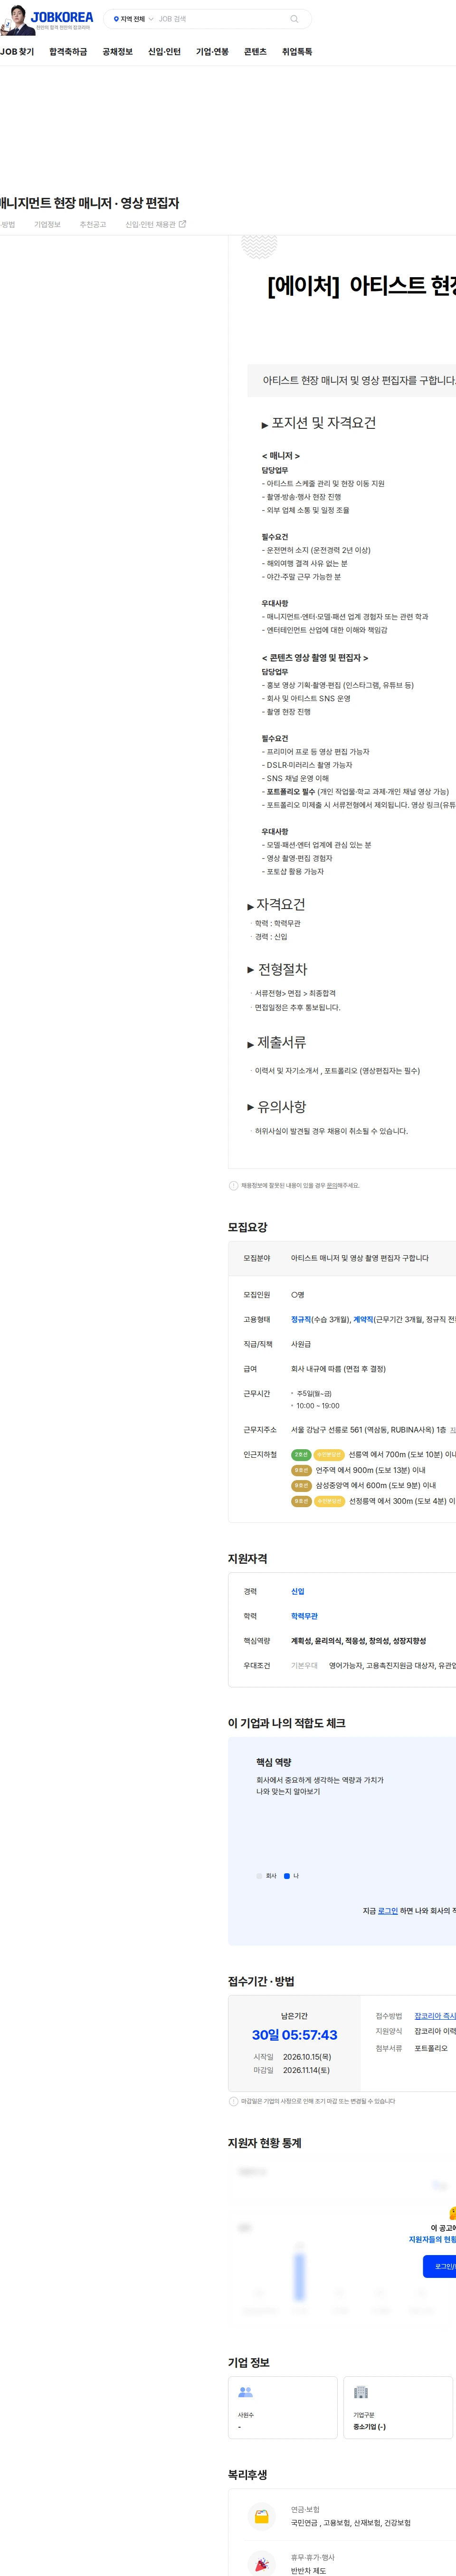The height and width of the screenshot is (2576, 456).
Task: Click the 나 blue legend dot
Action: point(287,1876)
